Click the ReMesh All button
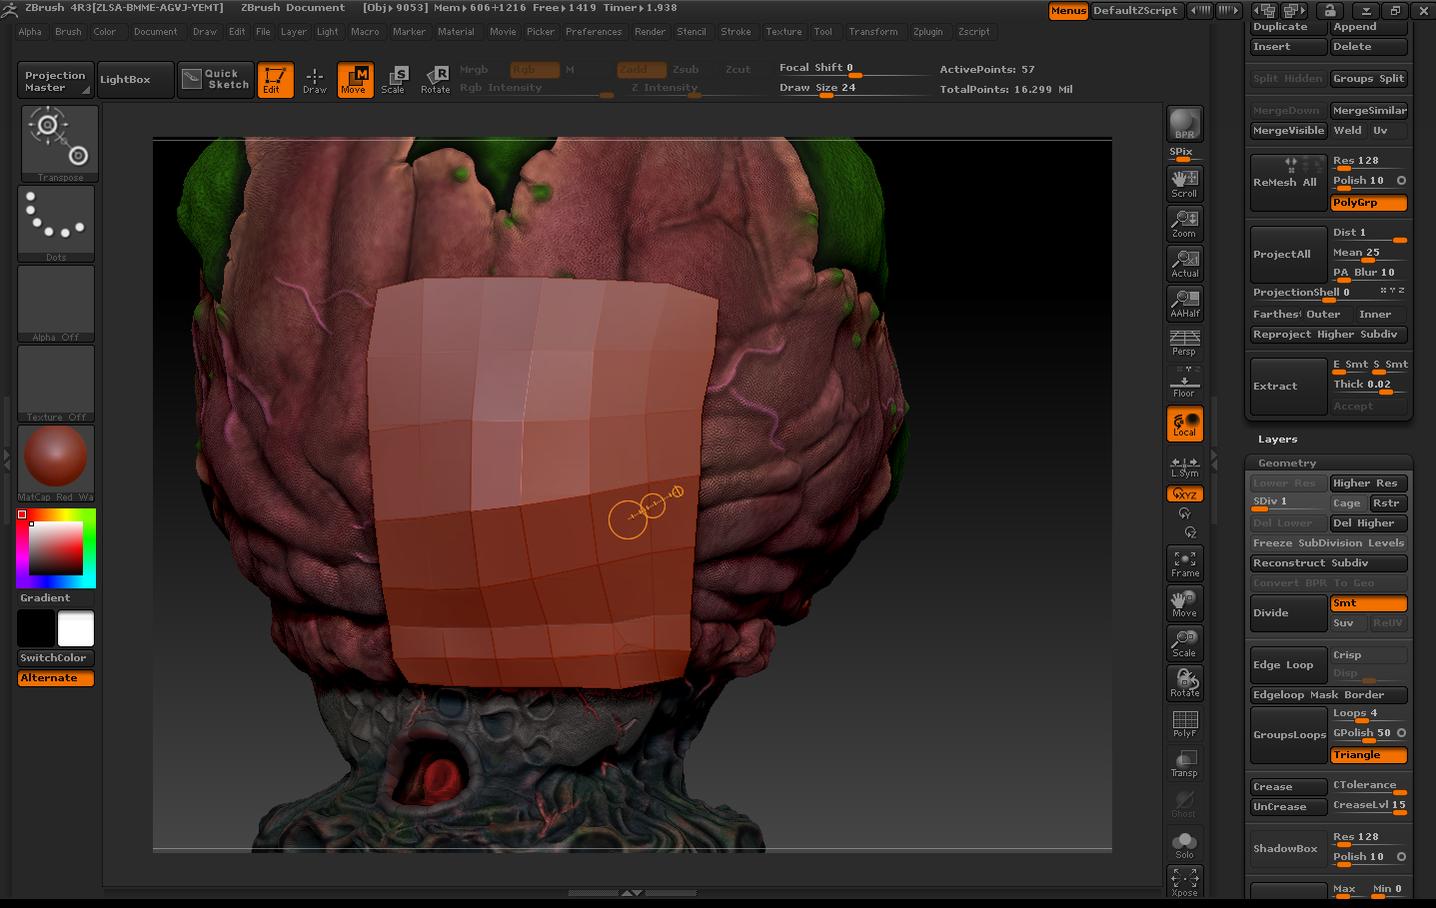The height and width of the screenshot is (908, 1436). [x=1288, y=182]
